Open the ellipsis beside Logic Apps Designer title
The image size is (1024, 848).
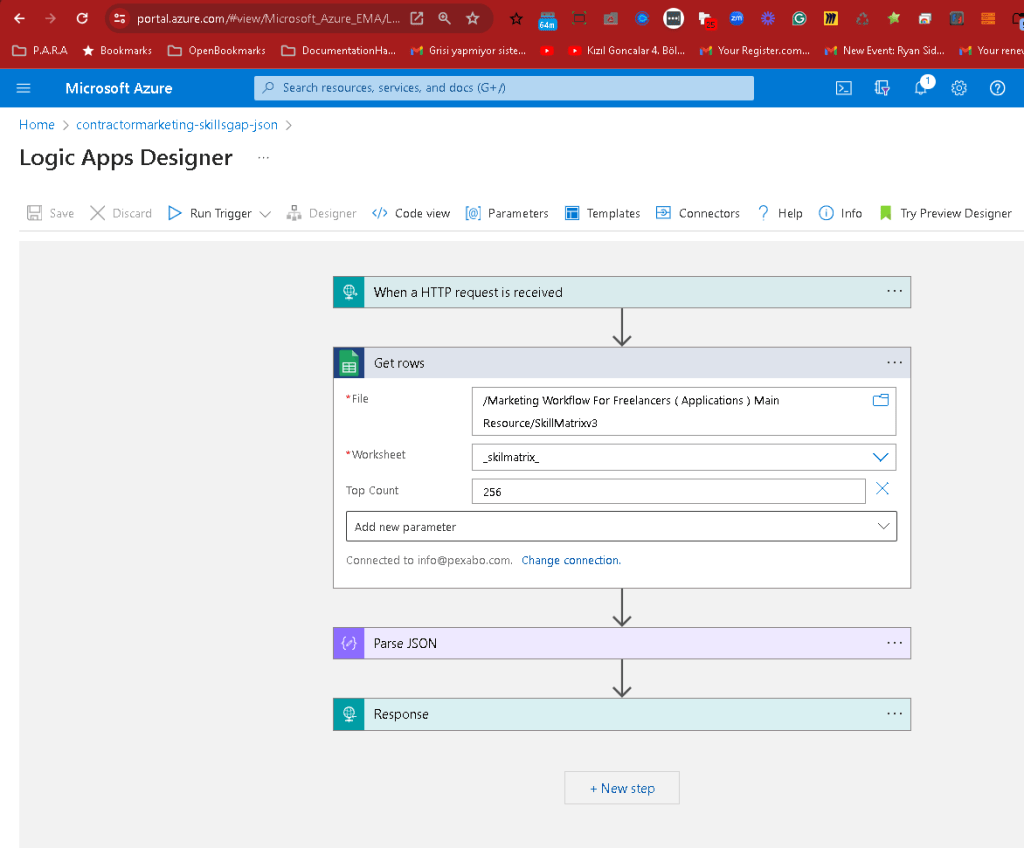(263, 157)
